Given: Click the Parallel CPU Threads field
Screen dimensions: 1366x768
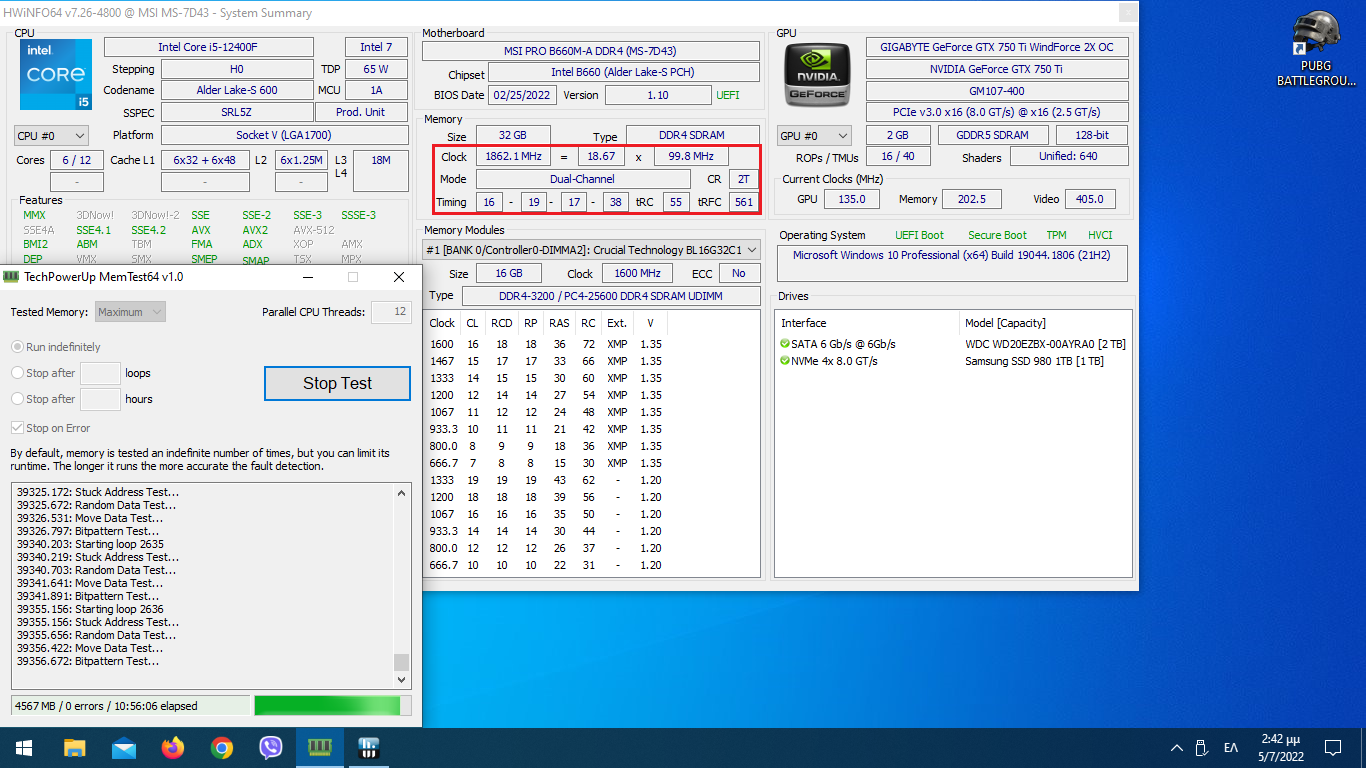Looking at the screenshot, I should (x=391, y=312).
